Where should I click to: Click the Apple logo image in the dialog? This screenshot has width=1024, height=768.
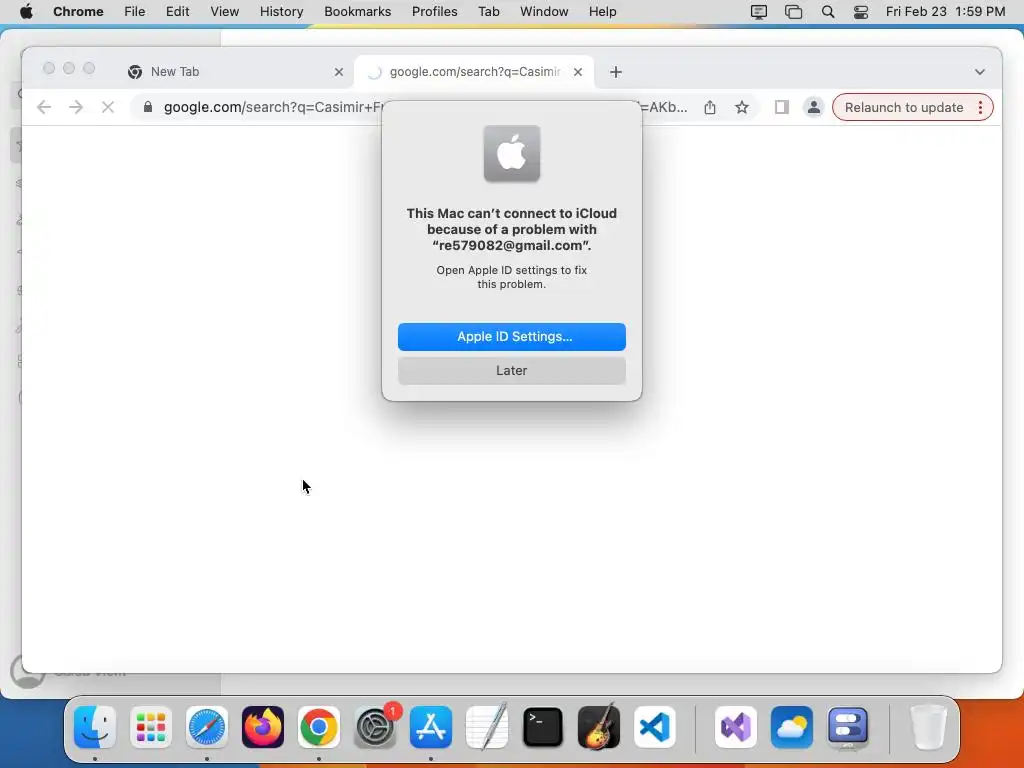pyautogui.click(x=511, y=153)
